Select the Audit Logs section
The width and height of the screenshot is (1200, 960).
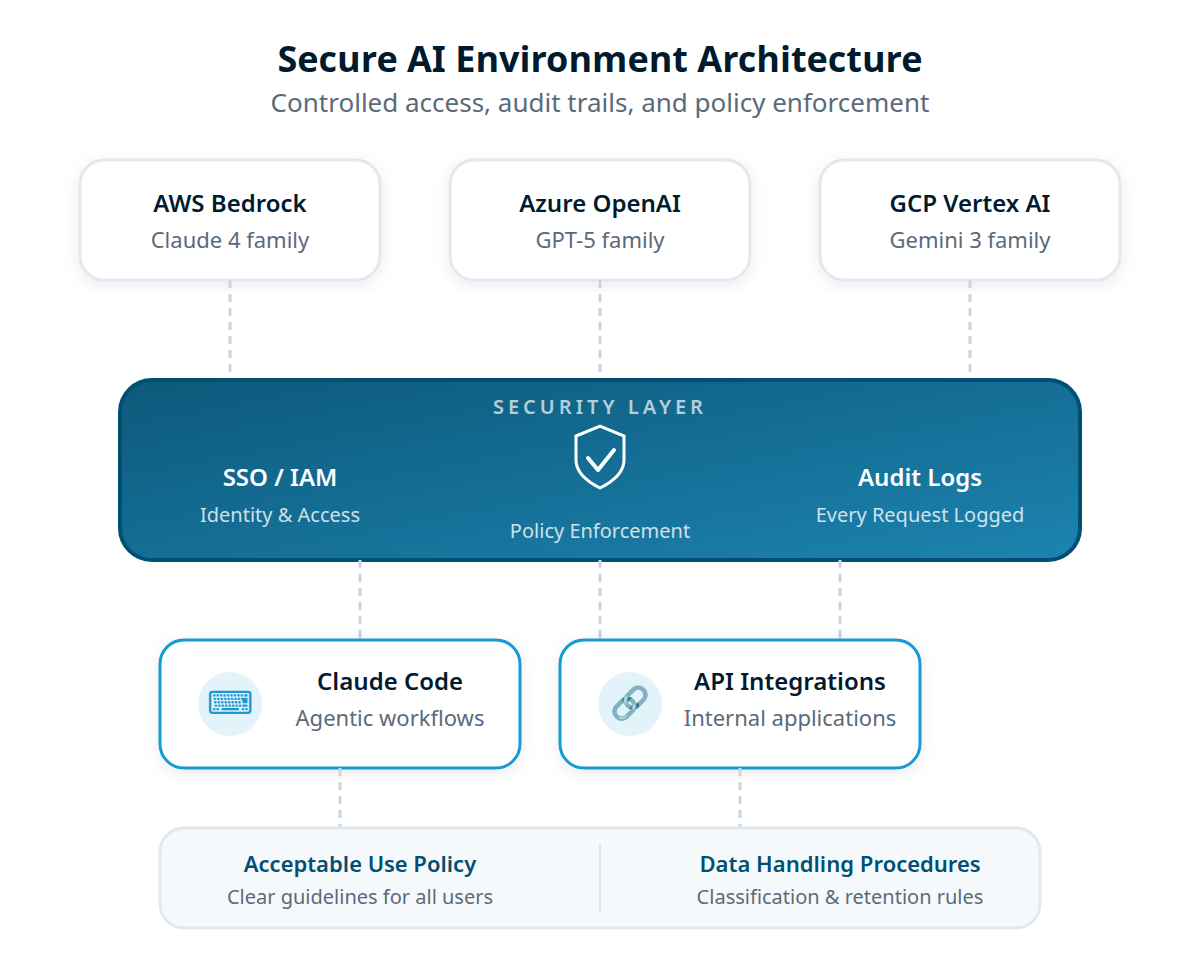919,478
